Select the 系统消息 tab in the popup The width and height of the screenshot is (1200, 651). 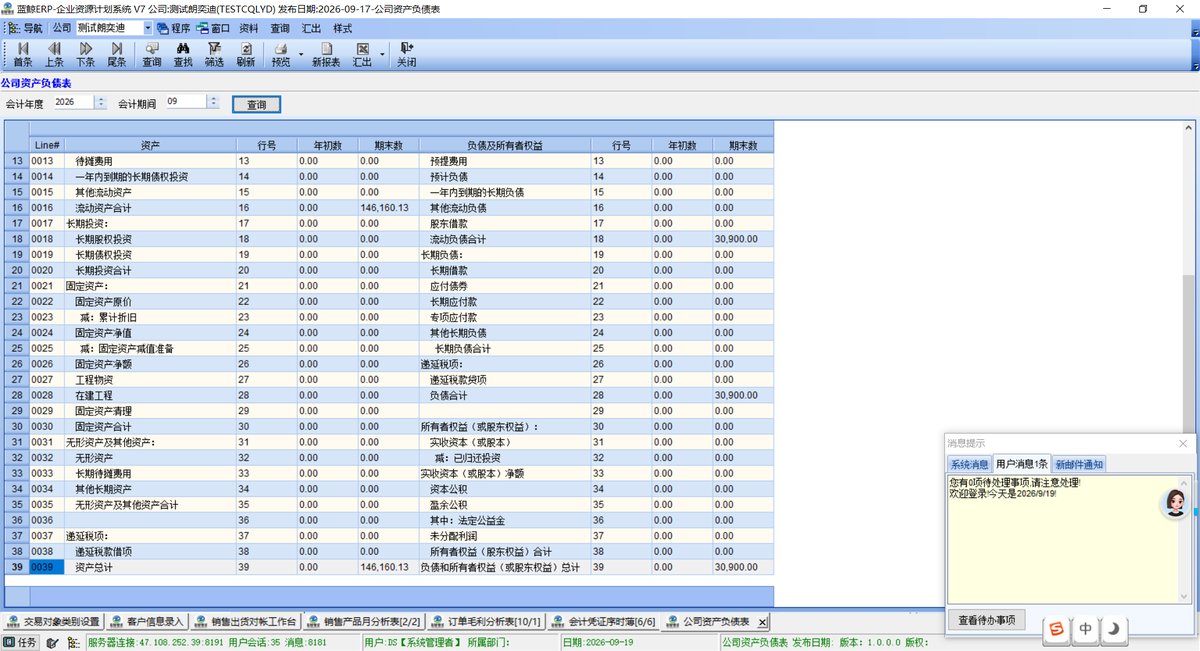pos(969,465)
